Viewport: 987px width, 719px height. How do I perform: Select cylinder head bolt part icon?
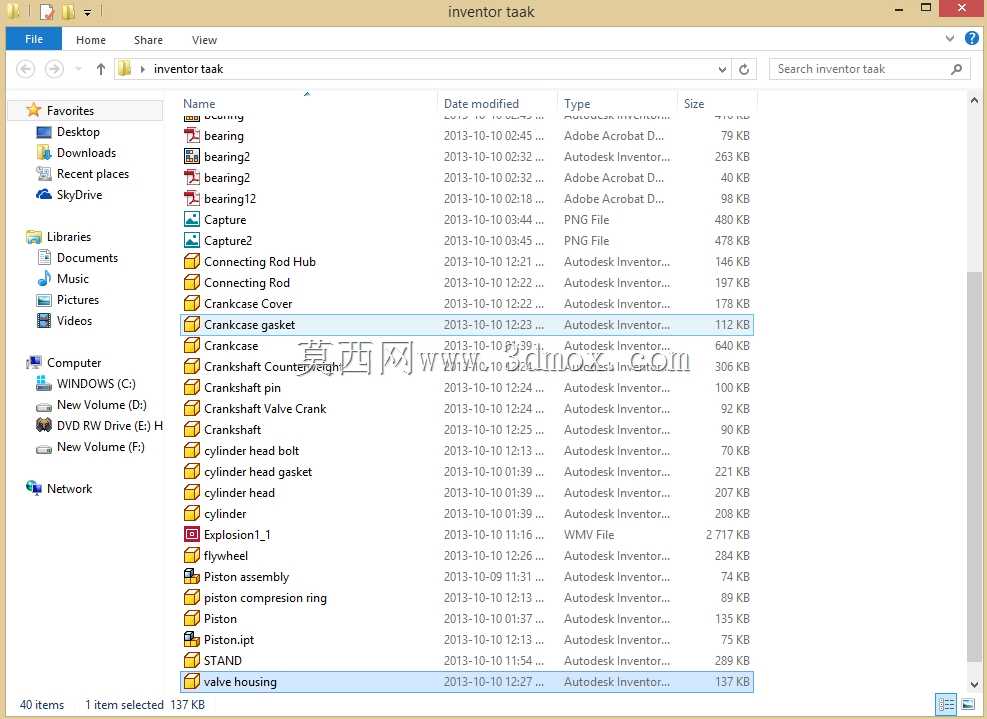click(x=191, y=450)
